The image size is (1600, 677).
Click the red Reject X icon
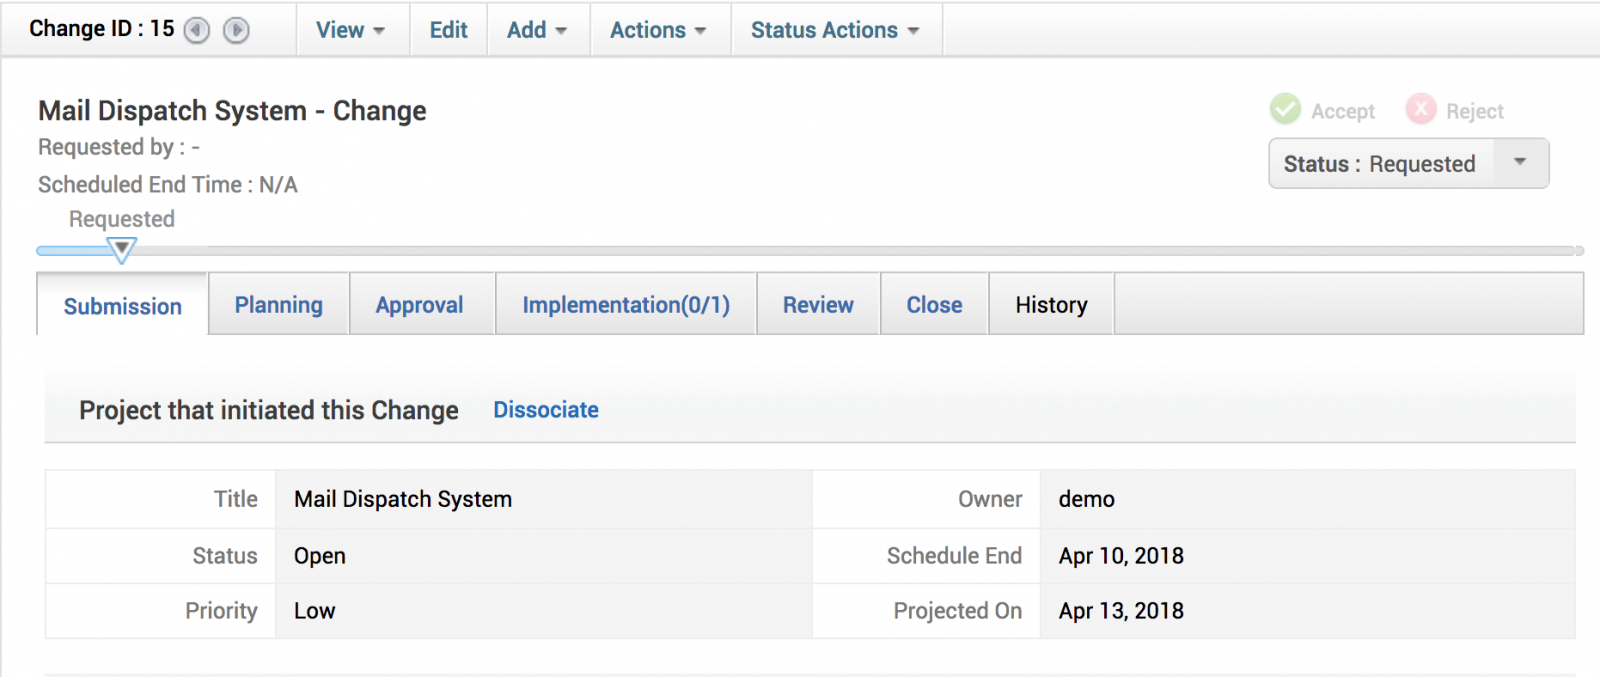[1420, 109]
